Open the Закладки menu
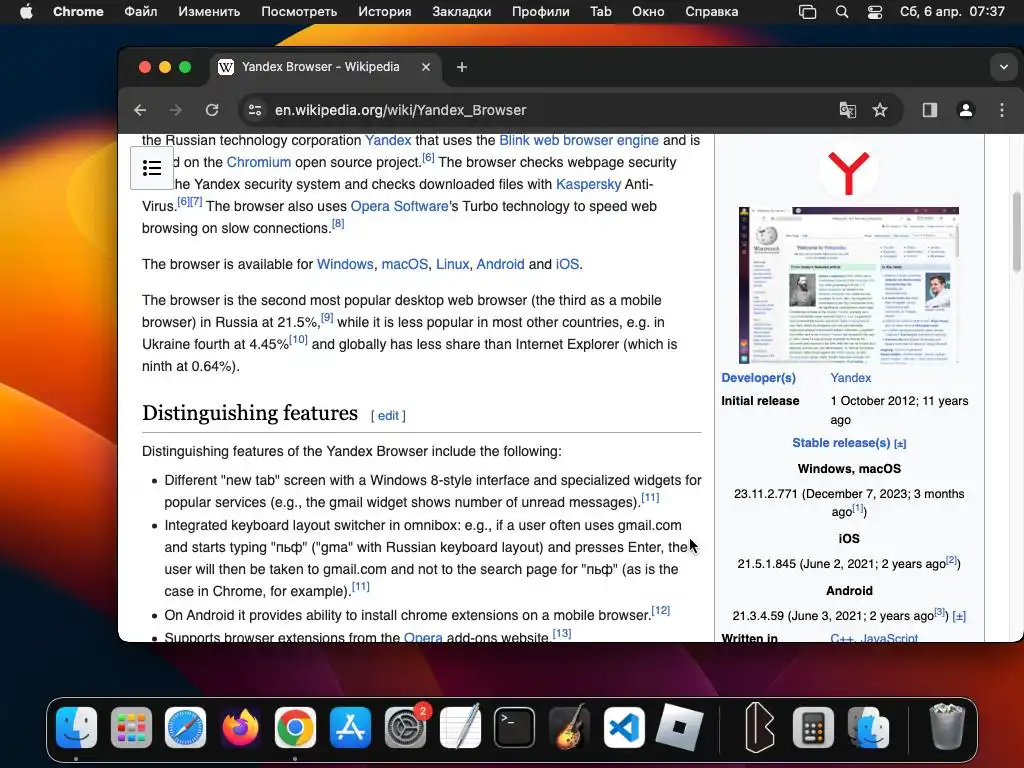This screenshot has width=1024, height=768. (x=462, y=12)
